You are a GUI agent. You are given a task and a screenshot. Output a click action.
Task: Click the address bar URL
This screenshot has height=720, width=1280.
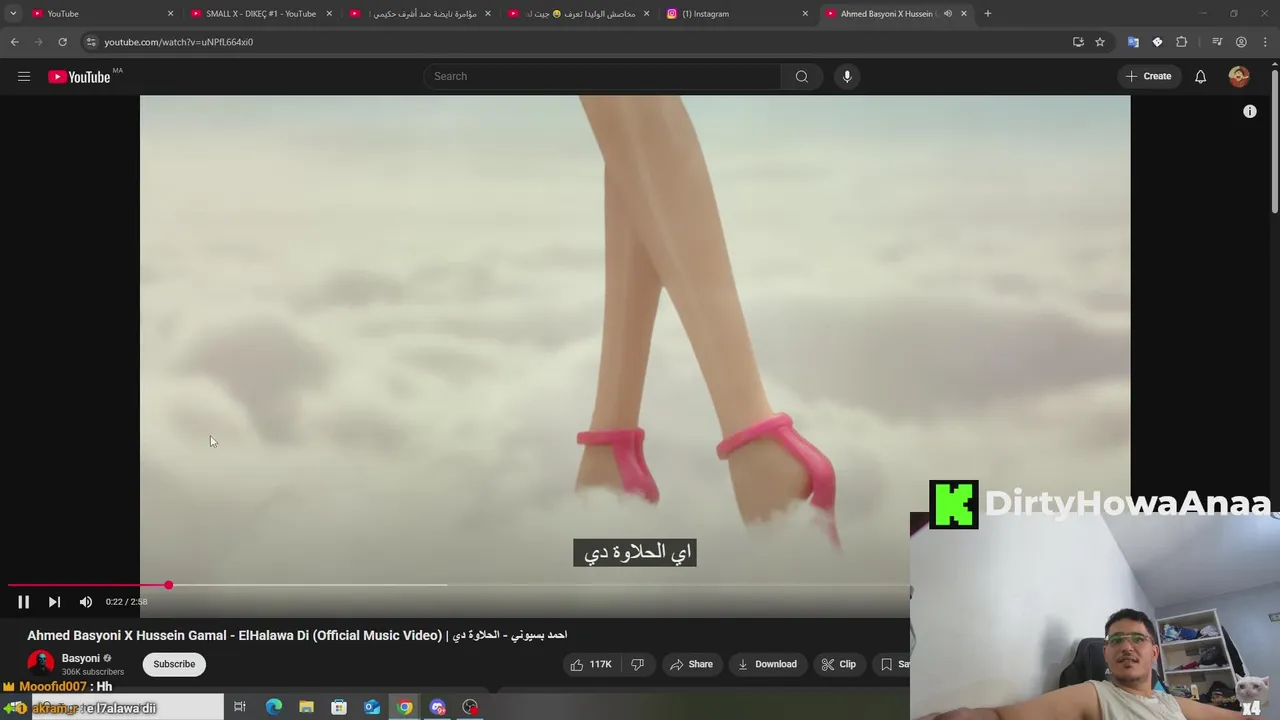point(179,42)
